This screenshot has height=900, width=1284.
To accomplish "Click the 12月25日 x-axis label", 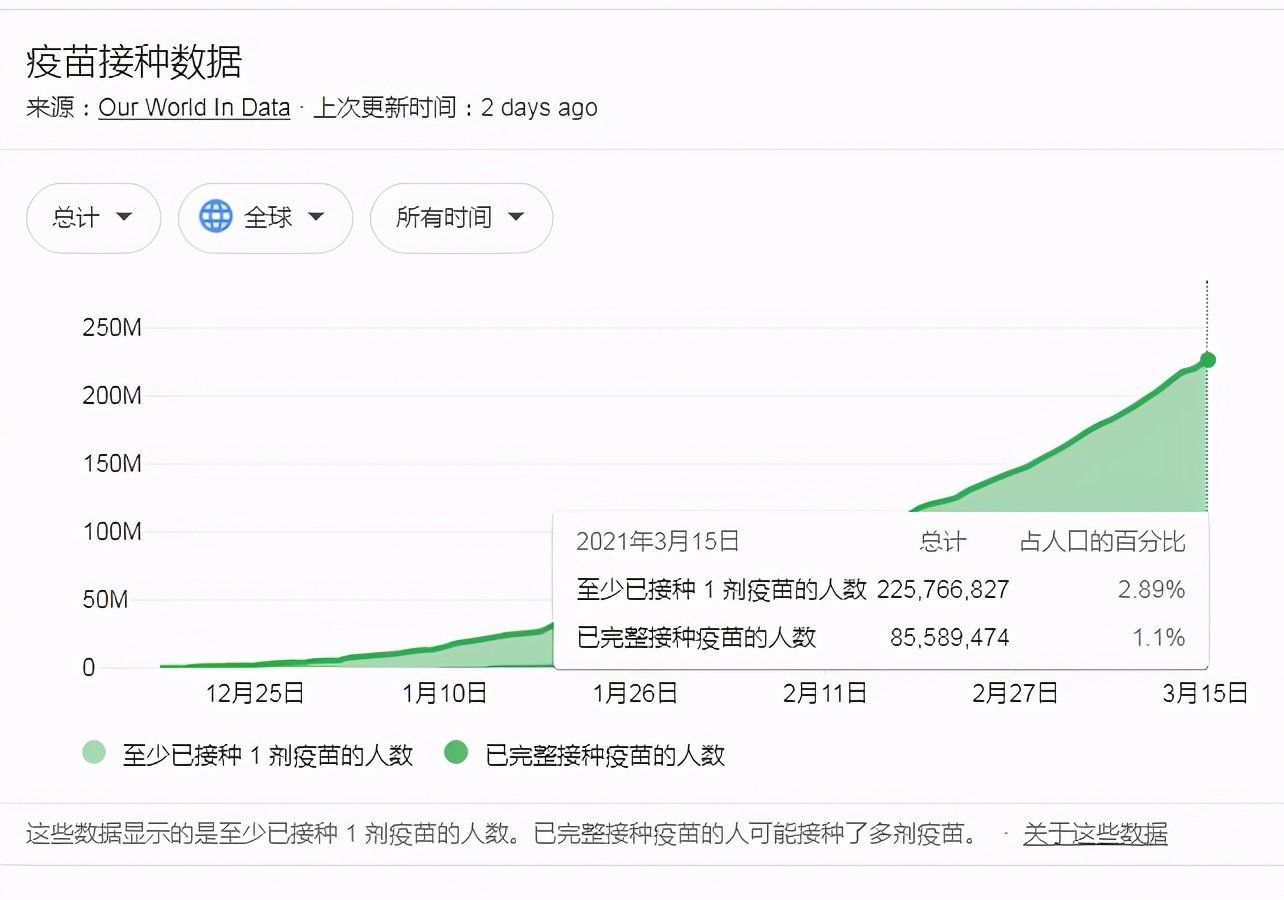I will (x=255, y=693).
